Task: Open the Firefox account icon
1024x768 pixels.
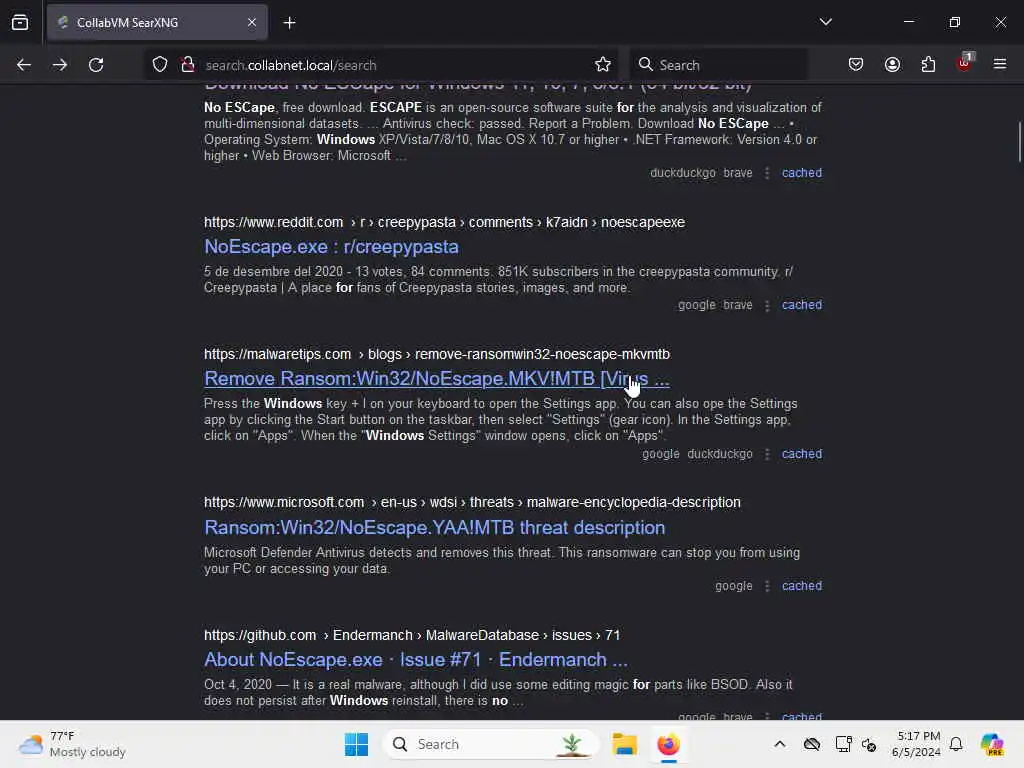Action: coord(892,65)
